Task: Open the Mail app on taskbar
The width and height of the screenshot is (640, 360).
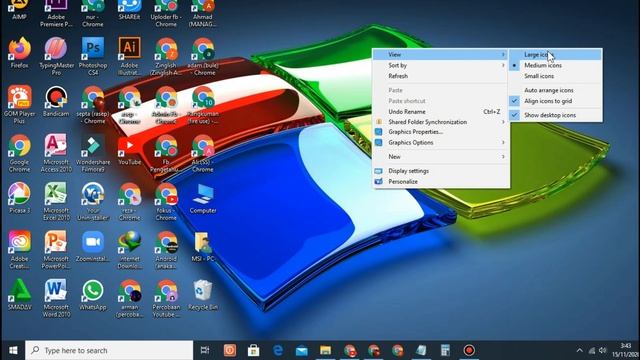Action: 302,350
